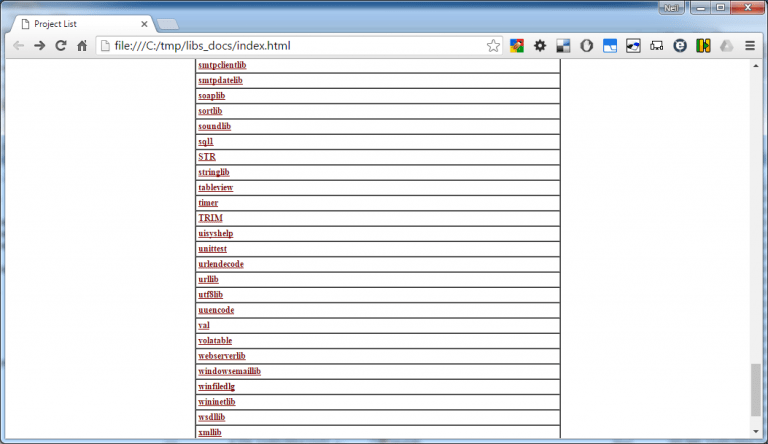This screenshot has height=444, width=768.
Task: Bookmark this page with the star icon
Action: click(x=493, y=46)
